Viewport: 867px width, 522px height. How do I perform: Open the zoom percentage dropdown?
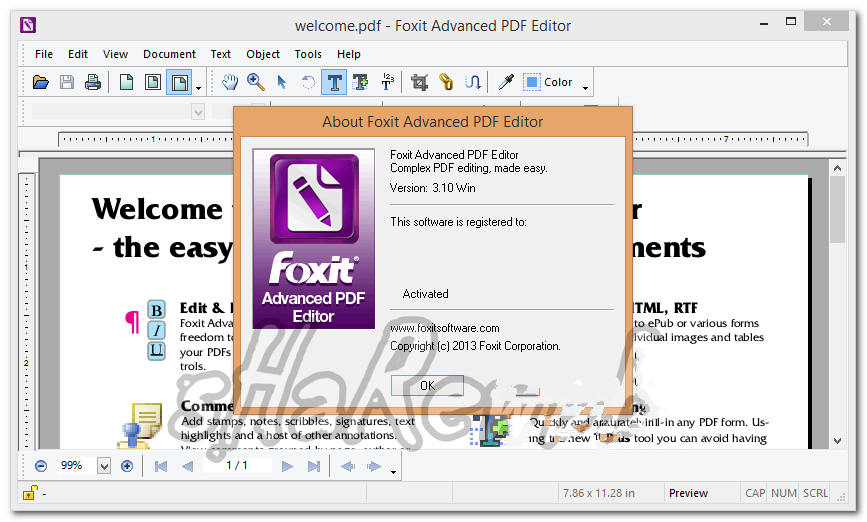104,466
